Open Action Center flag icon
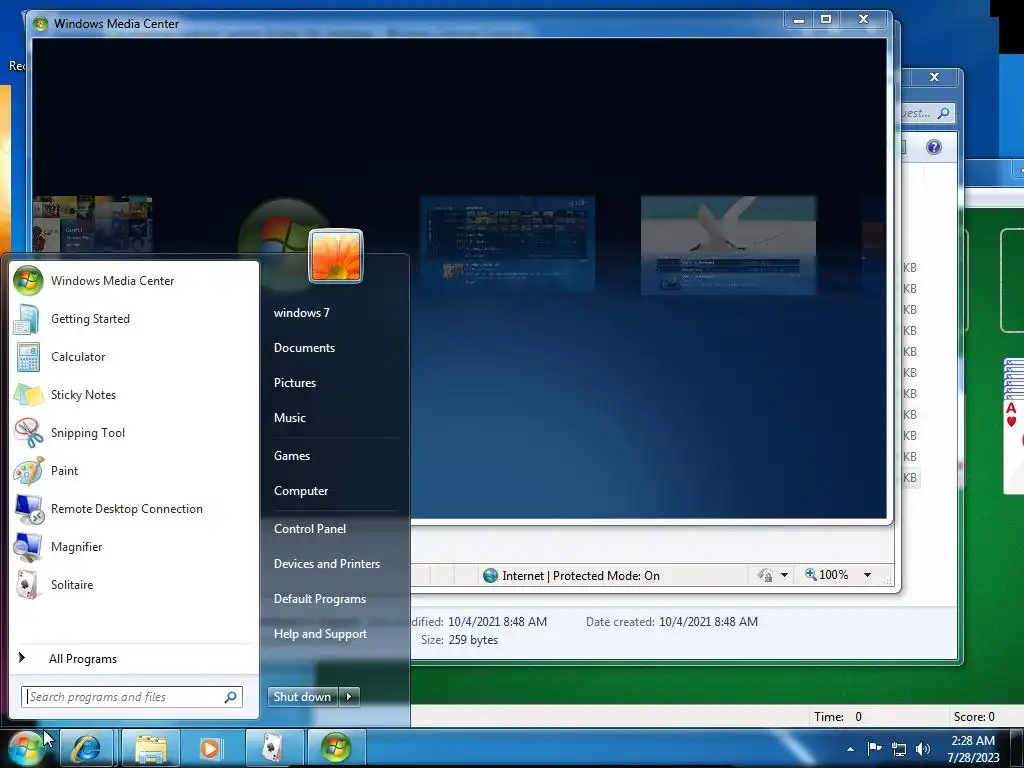The image size is (1024, 768). [x=874, y=748]
